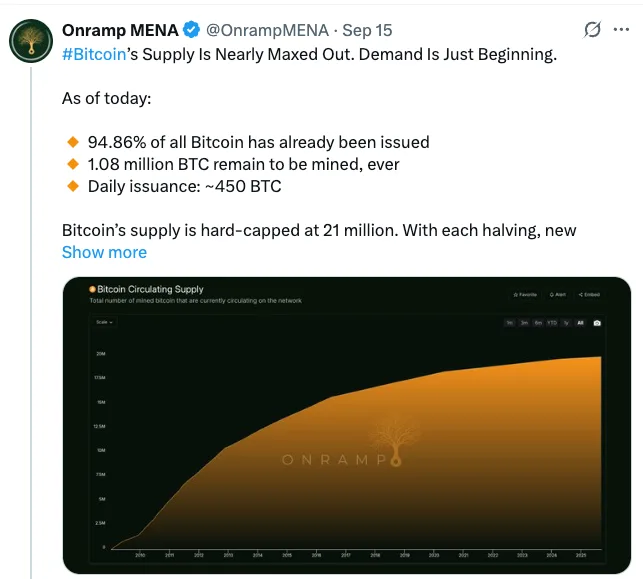Viewport: 643px width, 579px height.
Task: Select the 6m time range
Action: point(538,323)
